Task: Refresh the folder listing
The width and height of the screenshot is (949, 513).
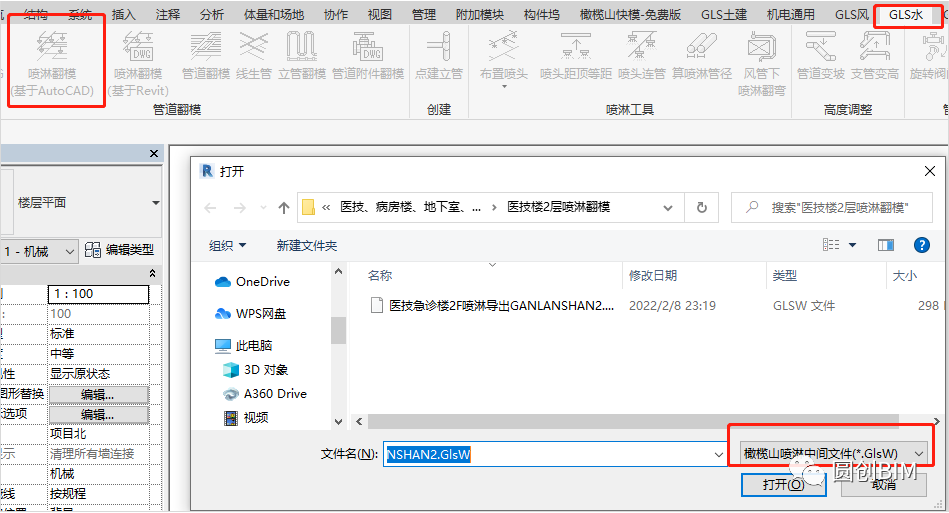Action: [701, 207]
